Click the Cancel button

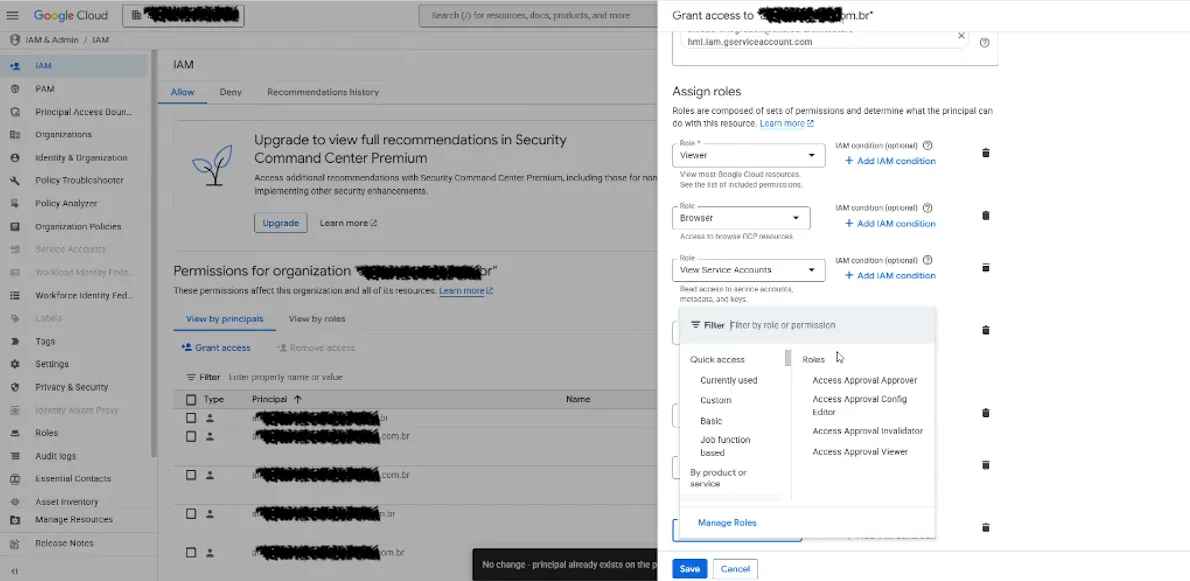735,569
